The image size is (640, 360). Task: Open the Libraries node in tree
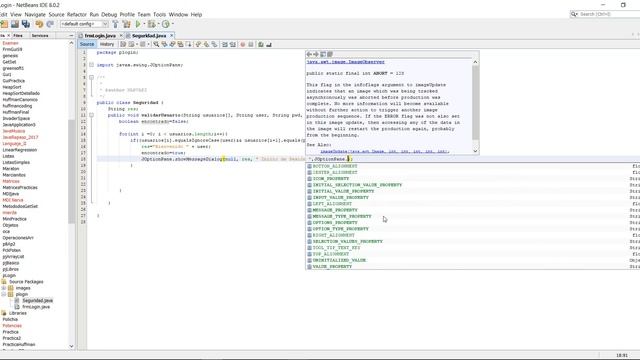point(18,313)
